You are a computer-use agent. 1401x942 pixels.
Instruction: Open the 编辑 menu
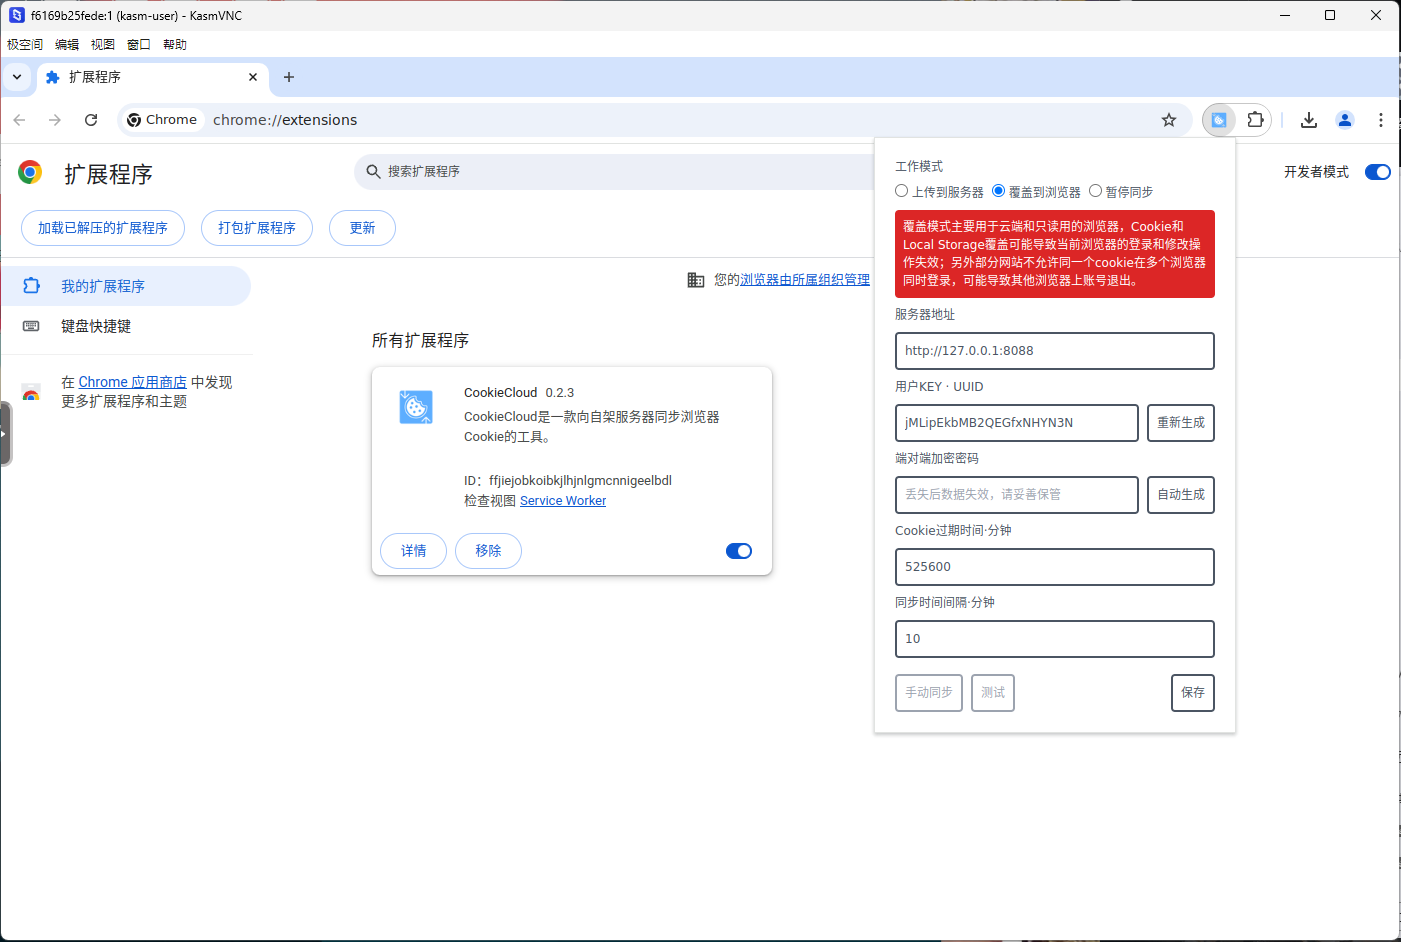pos(67,44)
